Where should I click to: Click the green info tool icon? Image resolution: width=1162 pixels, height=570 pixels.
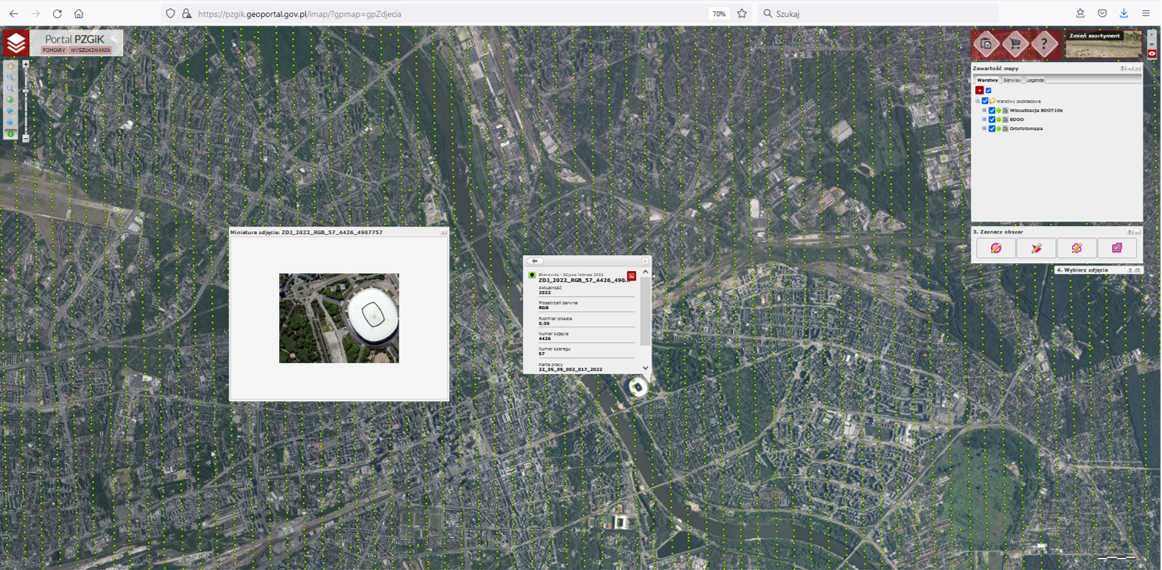coord(11,134)
